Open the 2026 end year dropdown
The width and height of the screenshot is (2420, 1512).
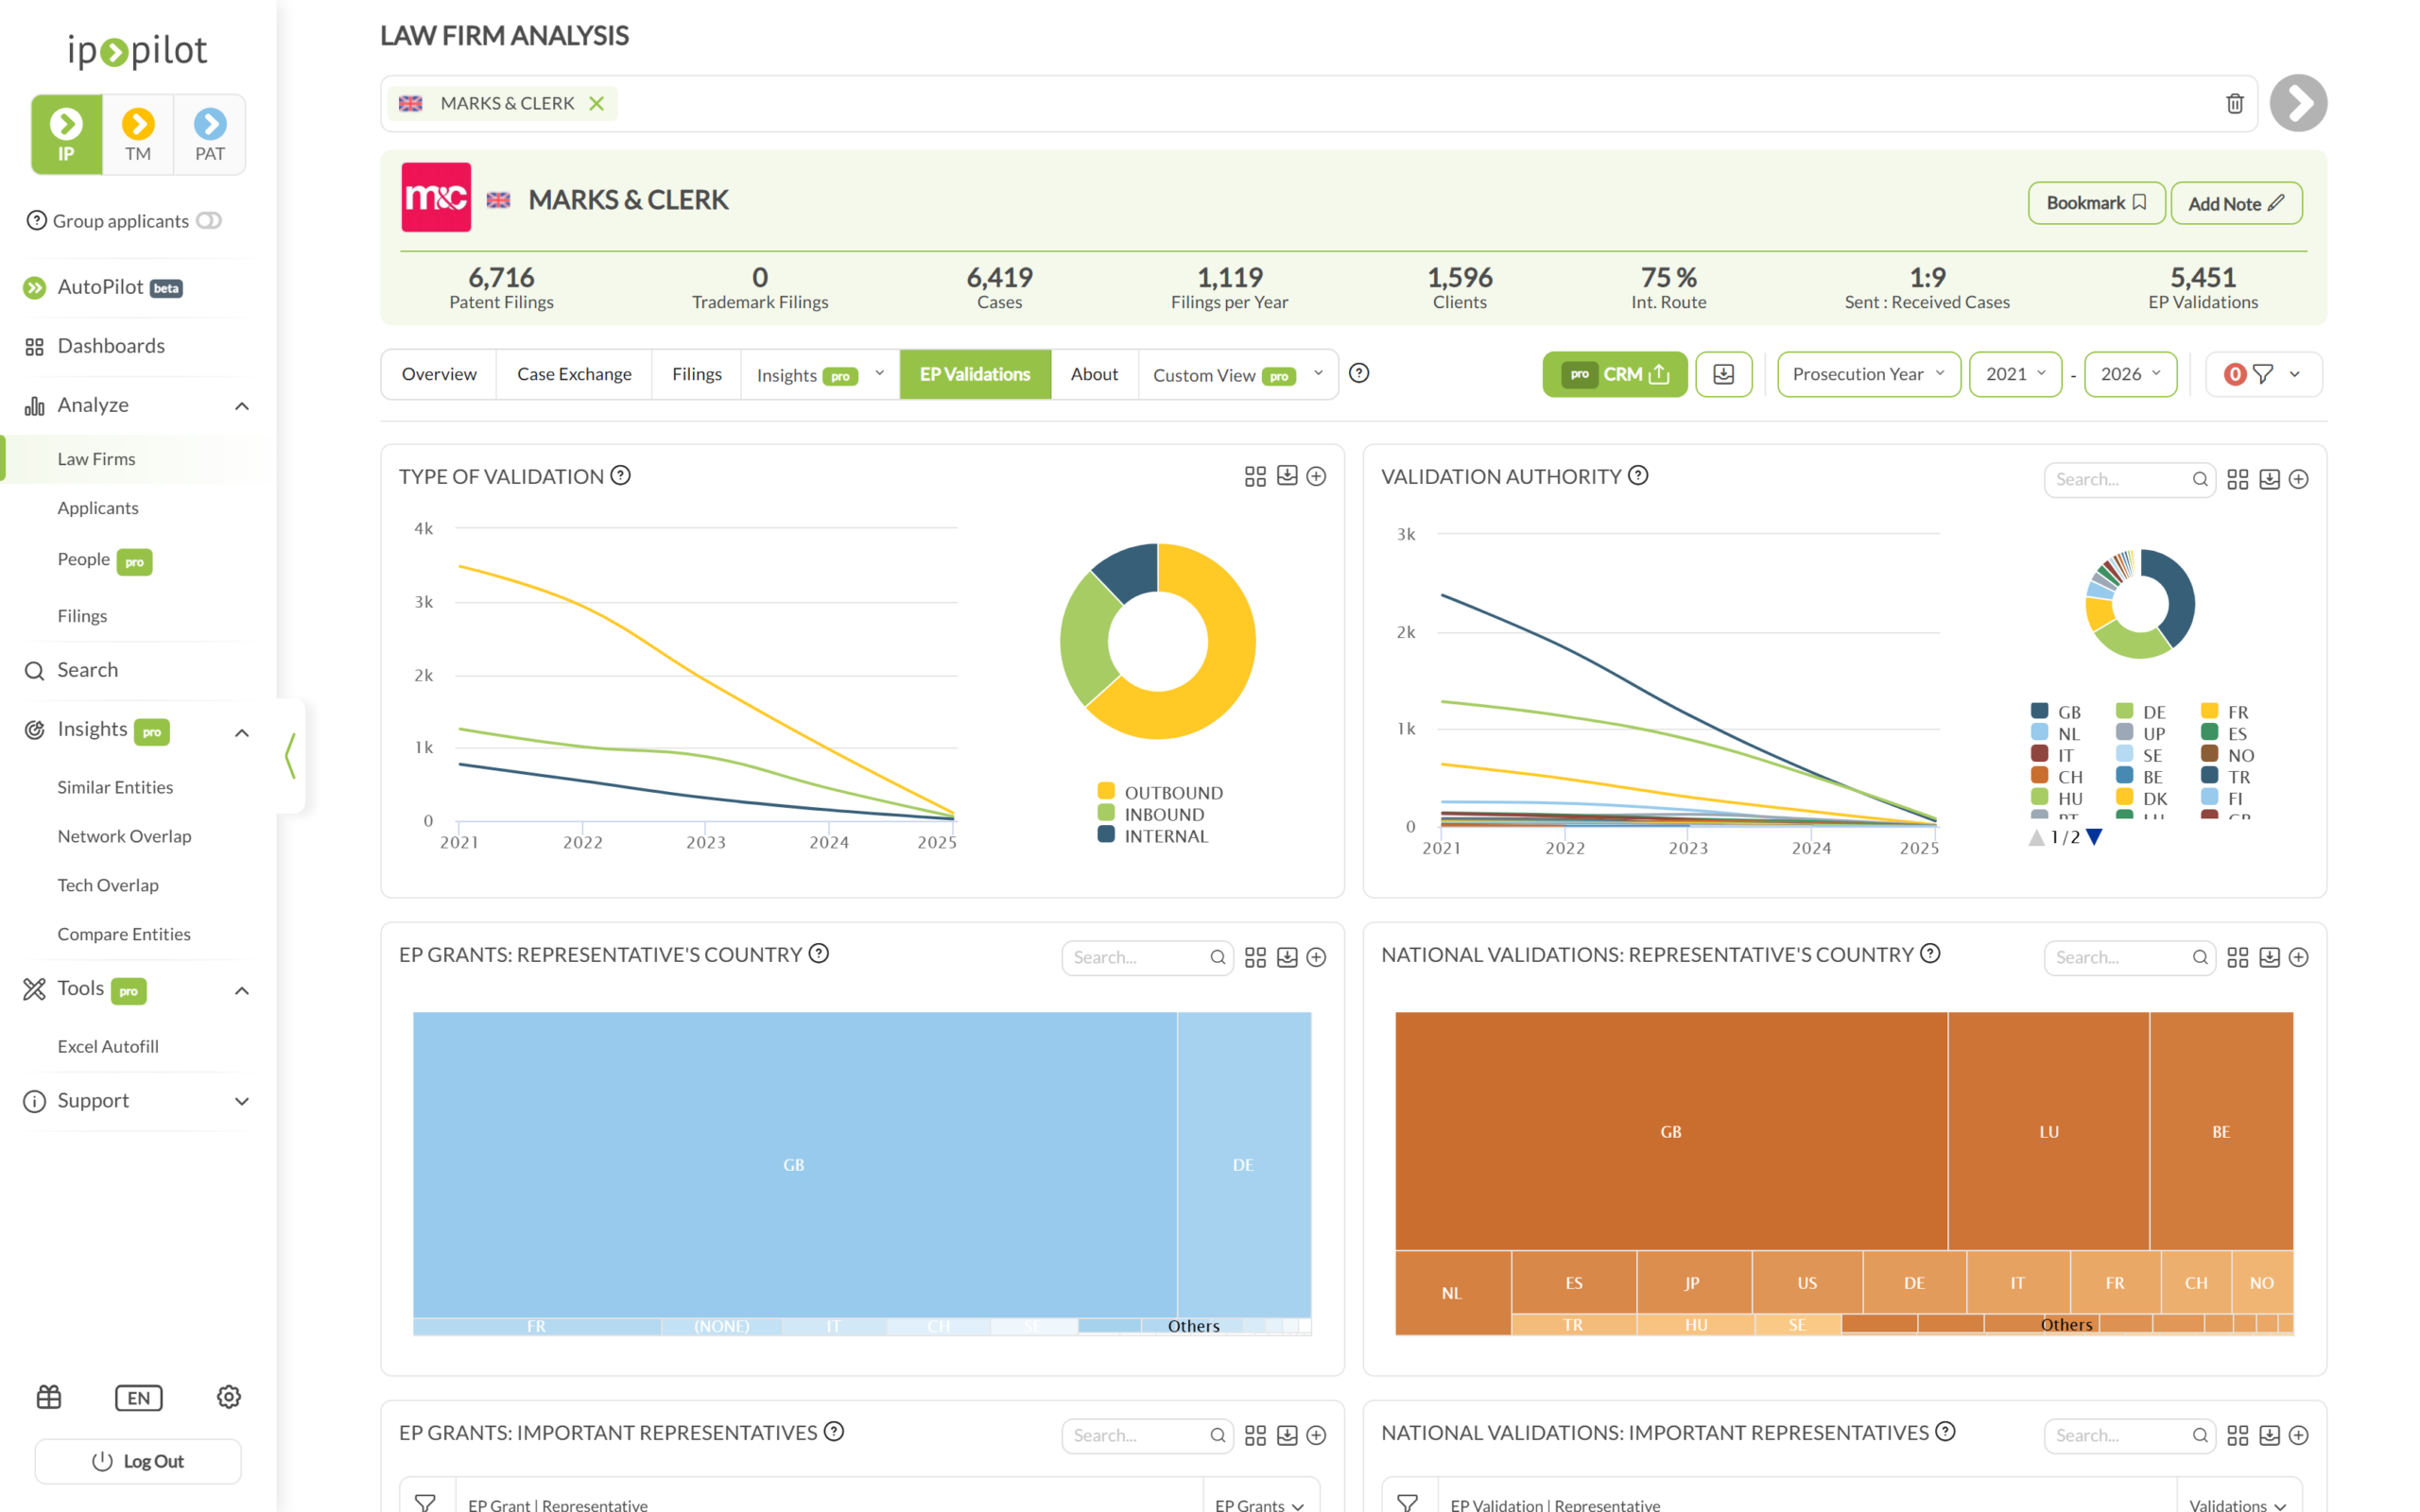click(x=2130, y=374)
